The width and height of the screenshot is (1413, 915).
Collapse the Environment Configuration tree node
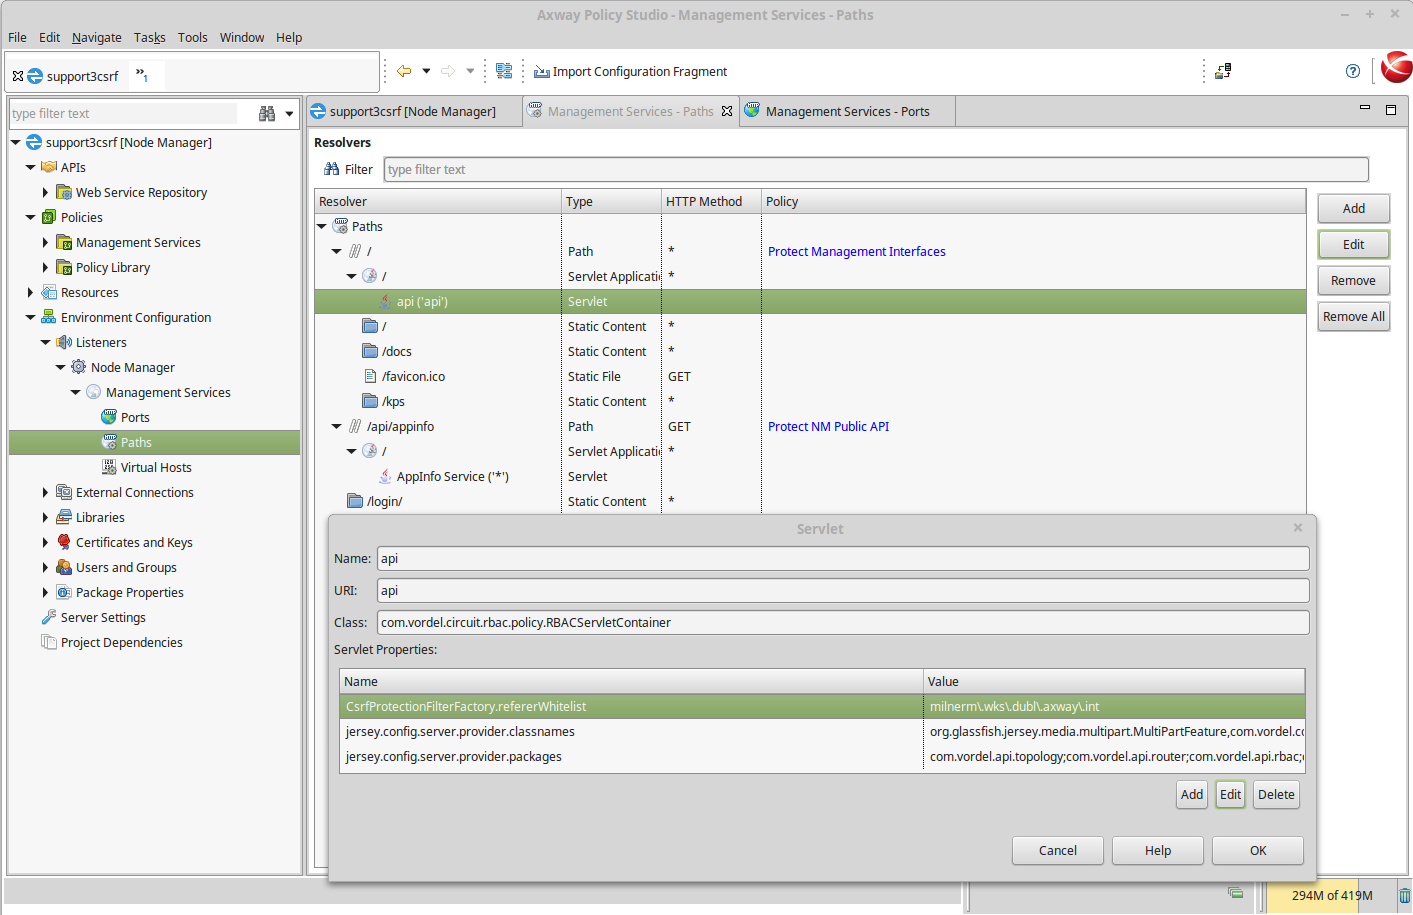point(30,318)
